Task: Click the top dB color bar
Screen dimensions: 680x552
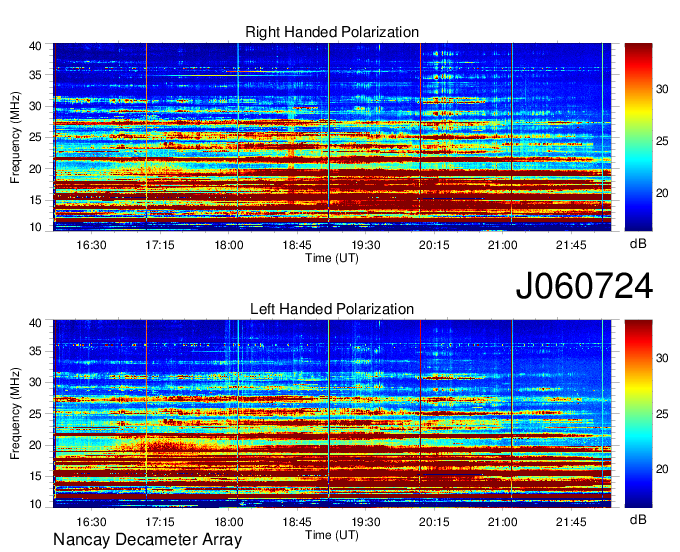Action: (x=638, y=137)
